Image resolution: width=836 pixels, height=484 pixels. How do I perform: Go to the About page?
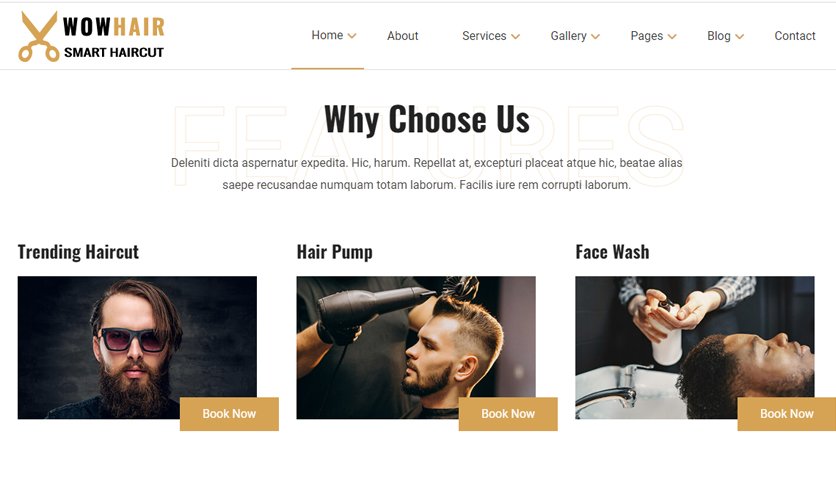coord(403,36)
